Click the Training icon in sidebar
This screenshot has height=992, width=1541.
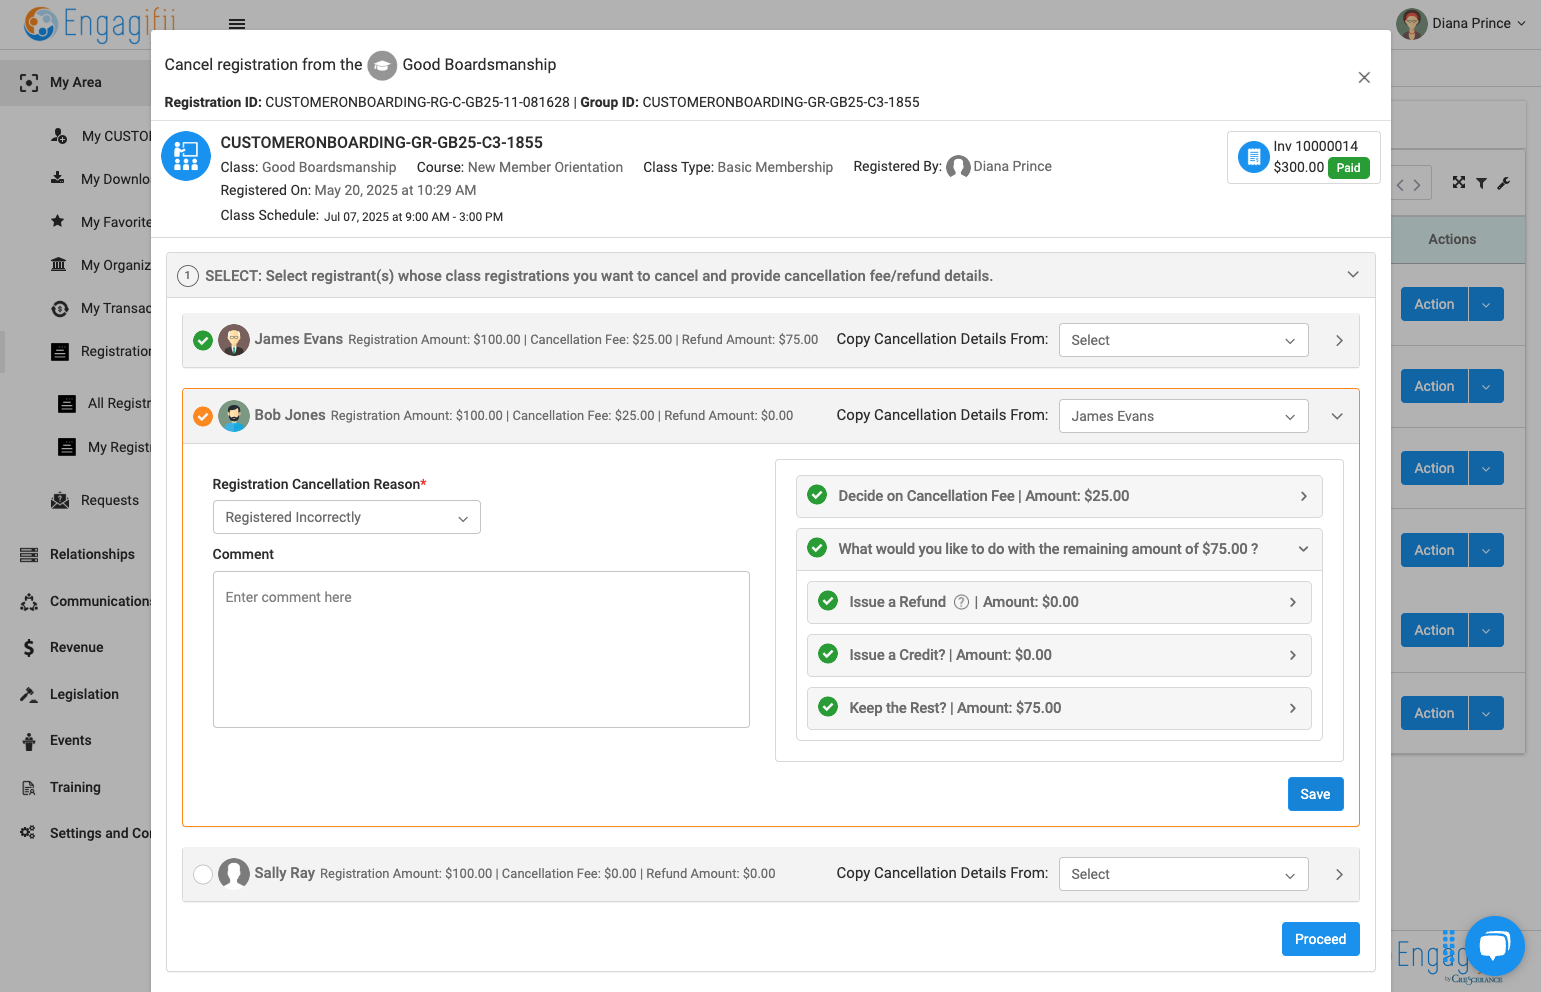[x=29, y=788]
